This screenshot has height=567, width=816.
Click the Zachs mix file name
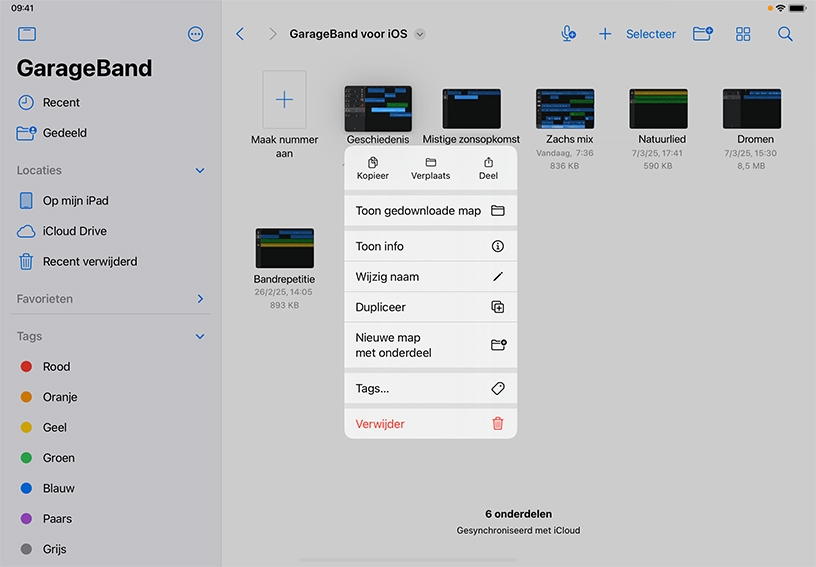569,139
